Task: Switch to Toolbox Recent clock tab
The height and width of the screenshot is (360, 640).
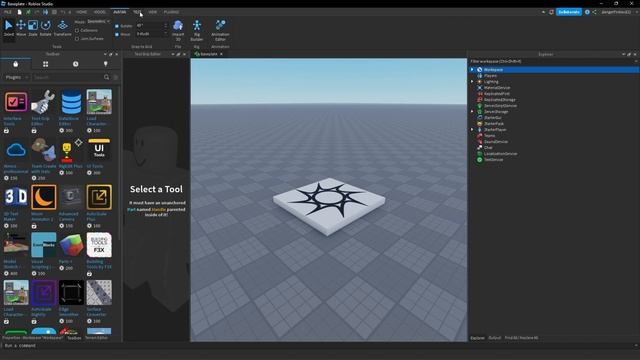Action: tap(76, 64)
